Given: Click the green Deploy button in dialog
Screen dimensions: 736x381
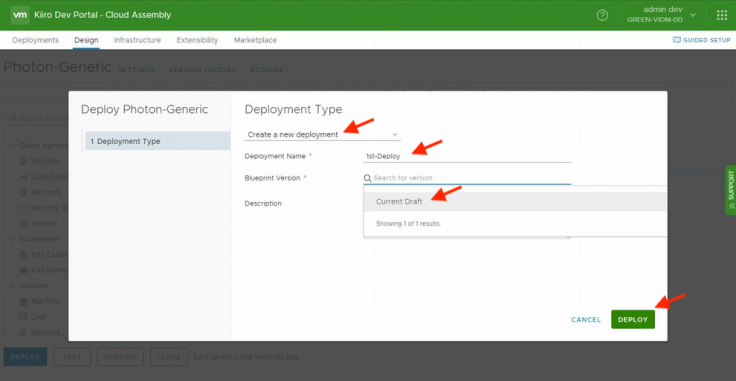Looking at the screenshot, I should pos(633,320).
